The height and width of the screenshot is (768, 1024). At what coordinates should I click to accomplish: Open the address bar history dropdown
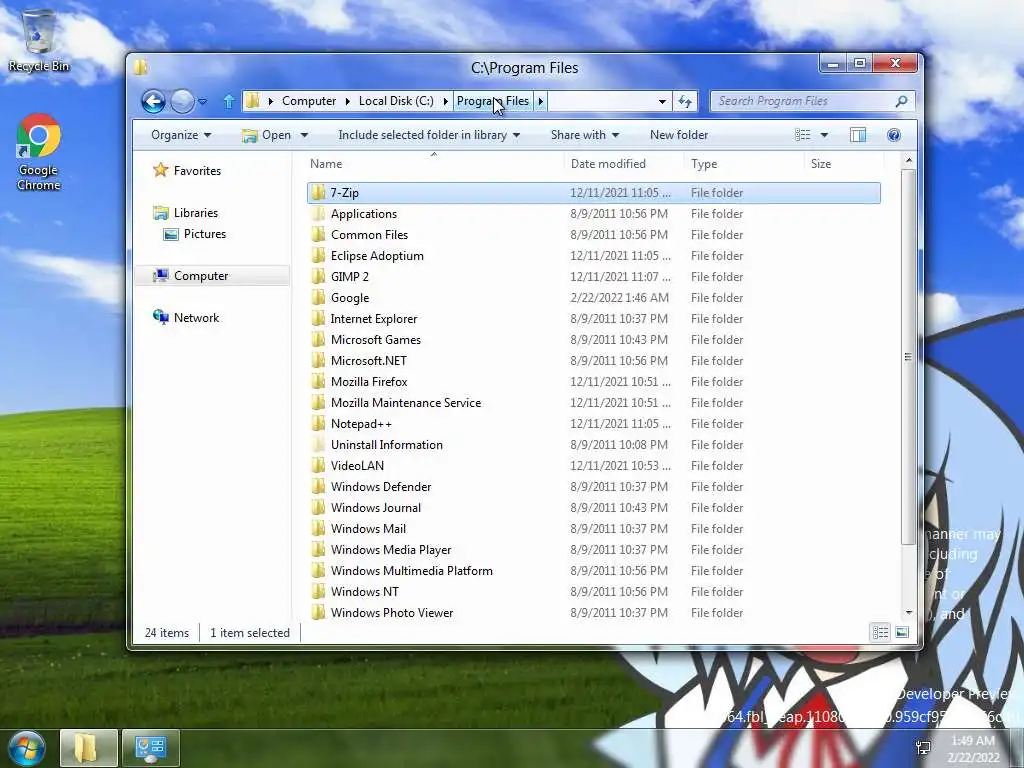[x=662, y=101]
